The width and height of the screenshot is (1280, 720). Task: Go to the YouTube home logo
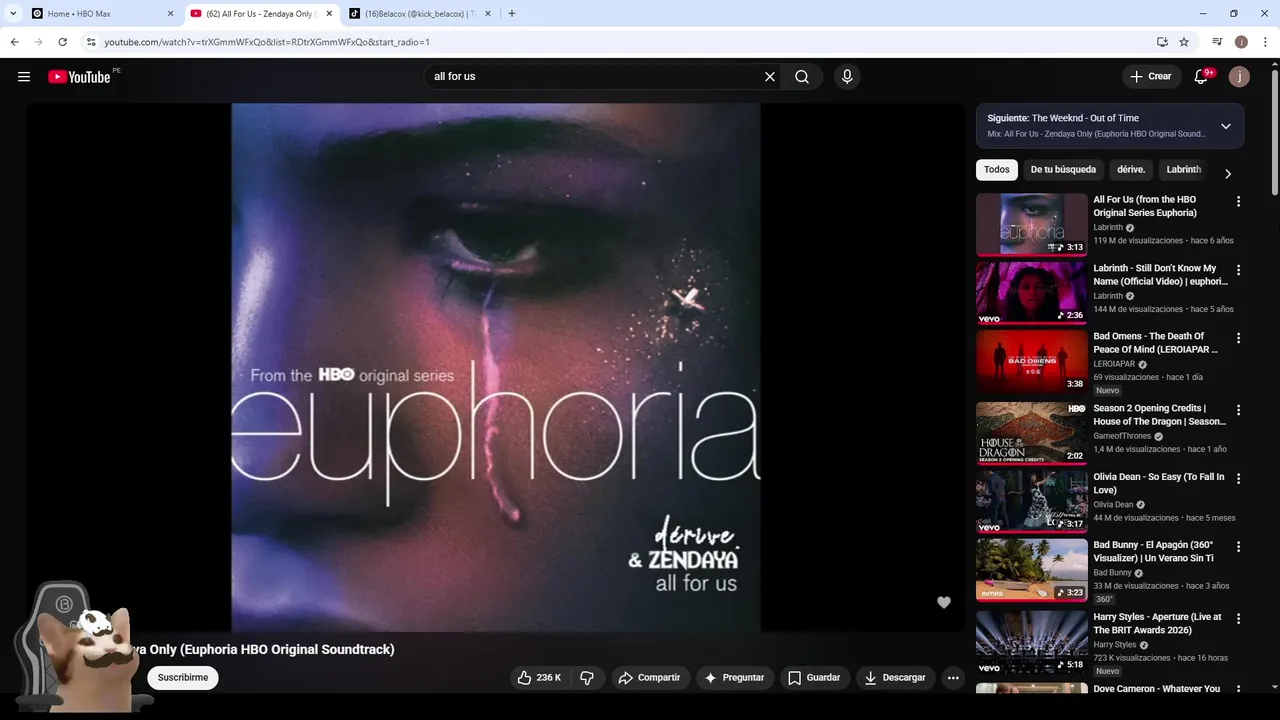tap(79, 77)
